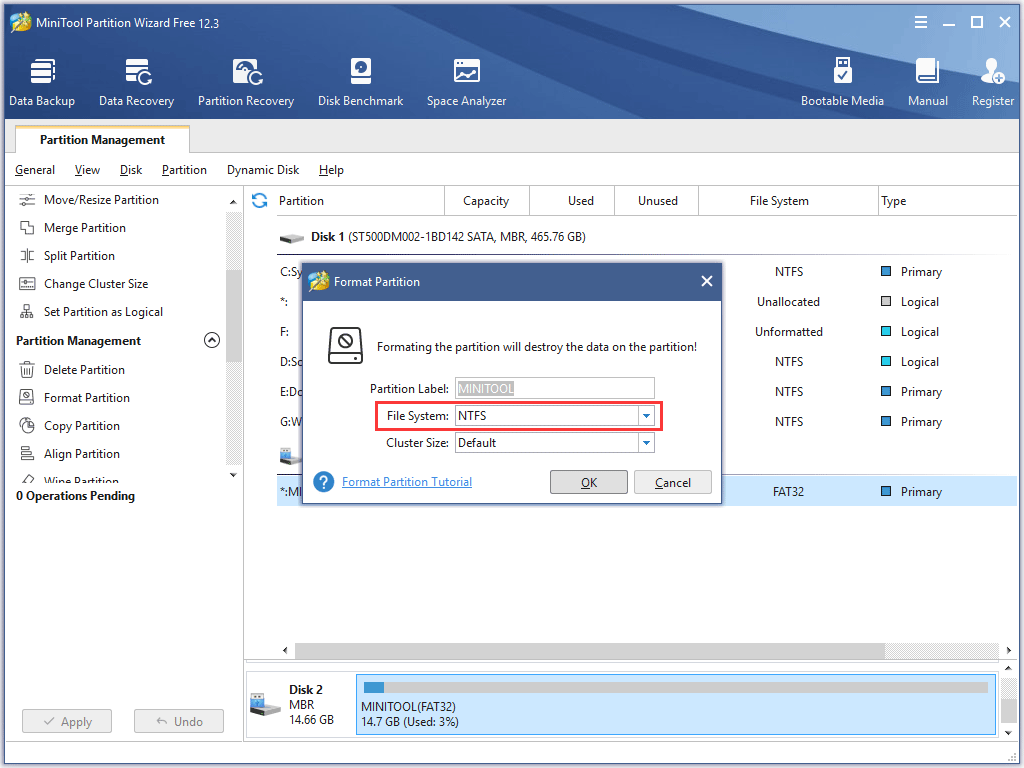1024x768 pixels.
Task: Open the Cluster Size dropdown
Action: pos(646,443)
